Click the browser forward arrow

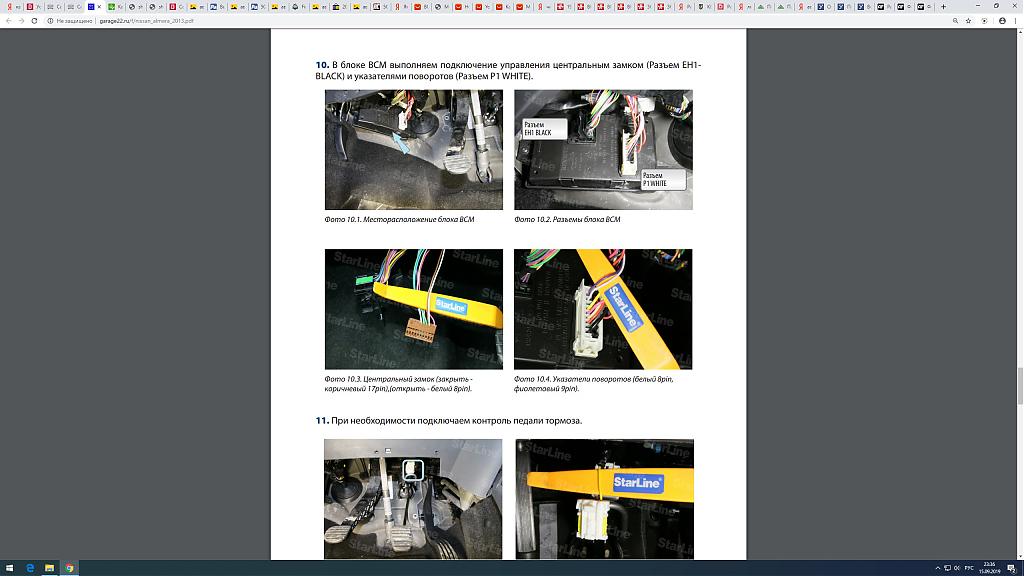point(21,20)
